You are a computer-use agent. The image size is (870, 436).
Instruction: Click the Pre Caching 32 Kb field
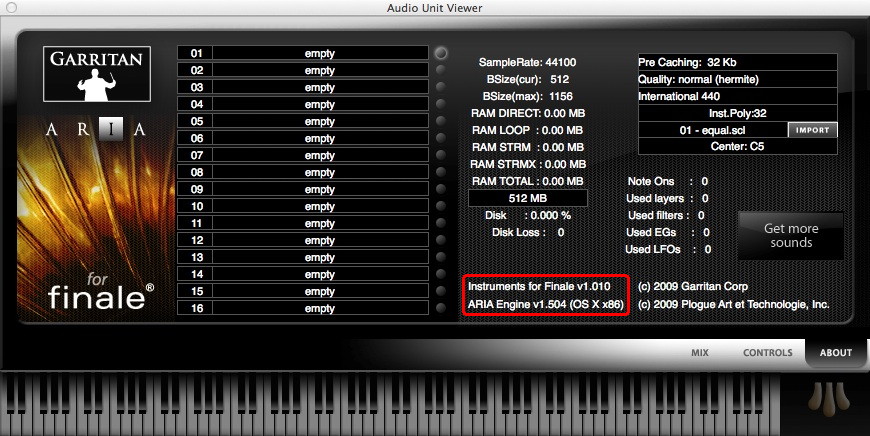coord(737,62)
